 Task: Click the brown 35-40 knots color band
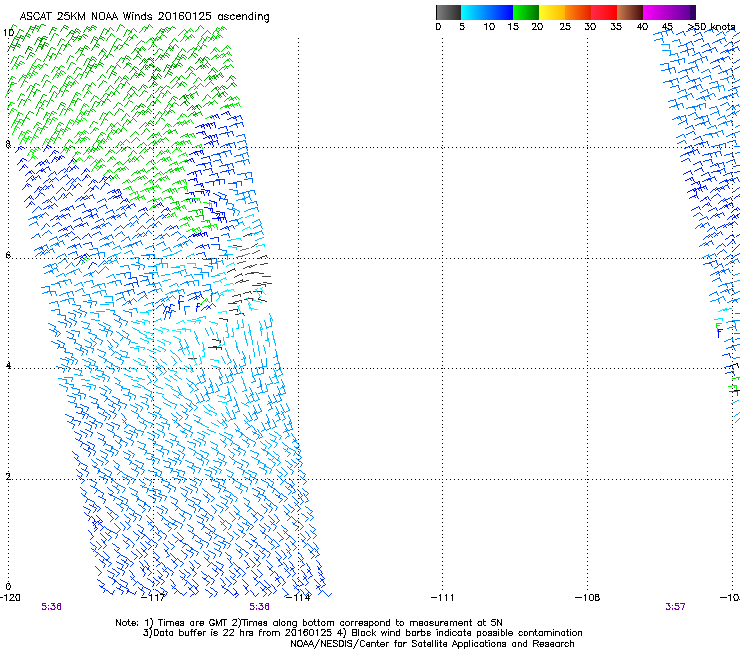pos(630,12)
